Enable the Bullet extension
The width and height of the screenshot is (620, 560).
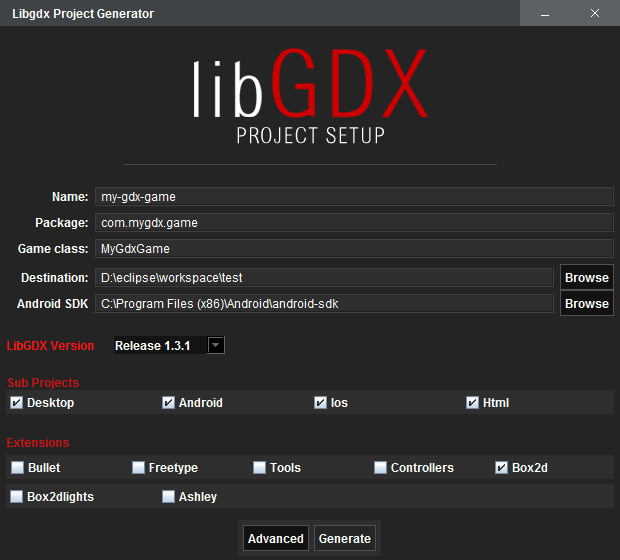click(17, 467)
